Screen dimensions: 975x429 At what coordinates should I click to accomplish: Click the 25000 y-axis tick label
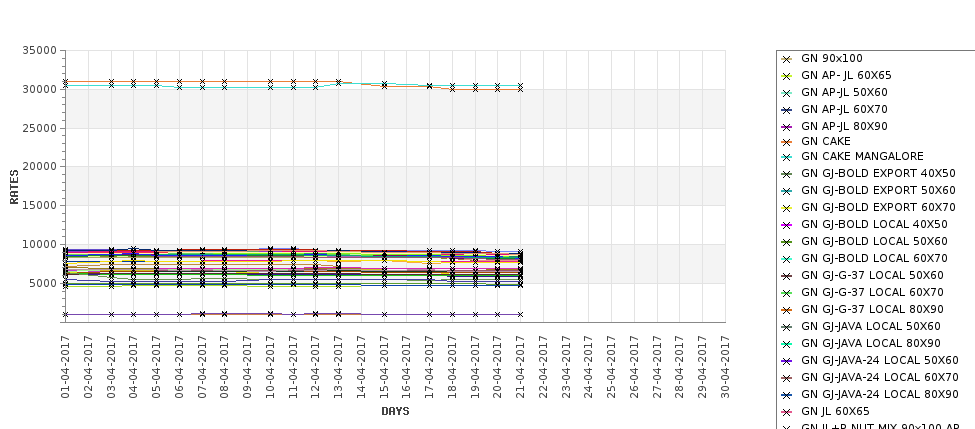point(40,128)
